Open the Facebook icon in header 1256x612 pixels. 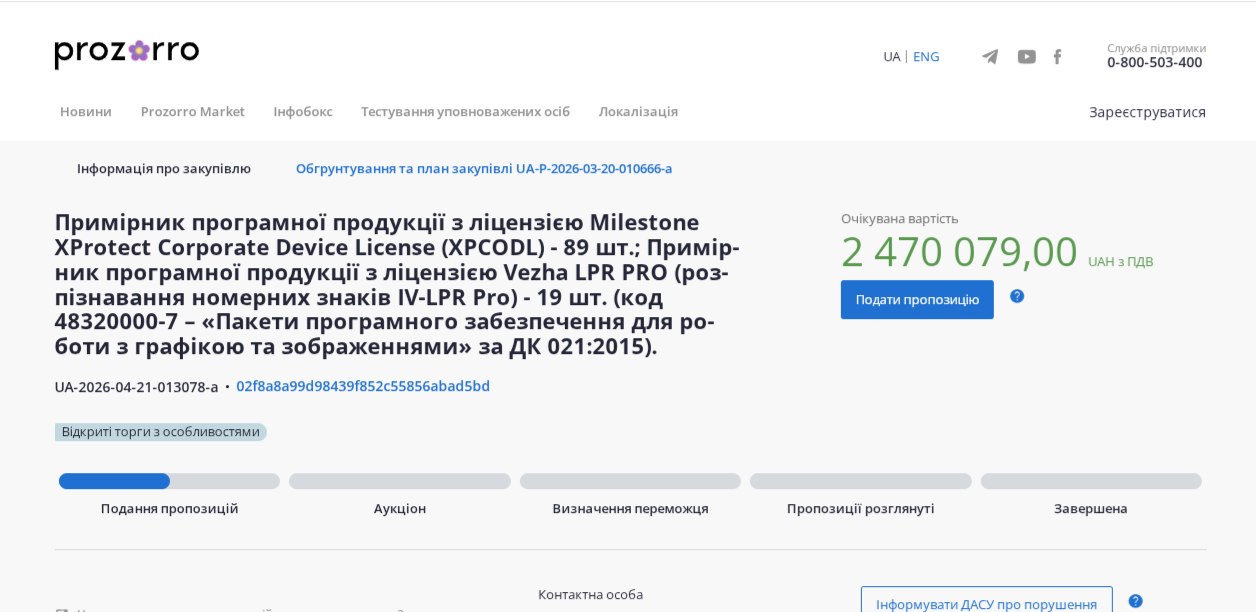coord(1057,57)
